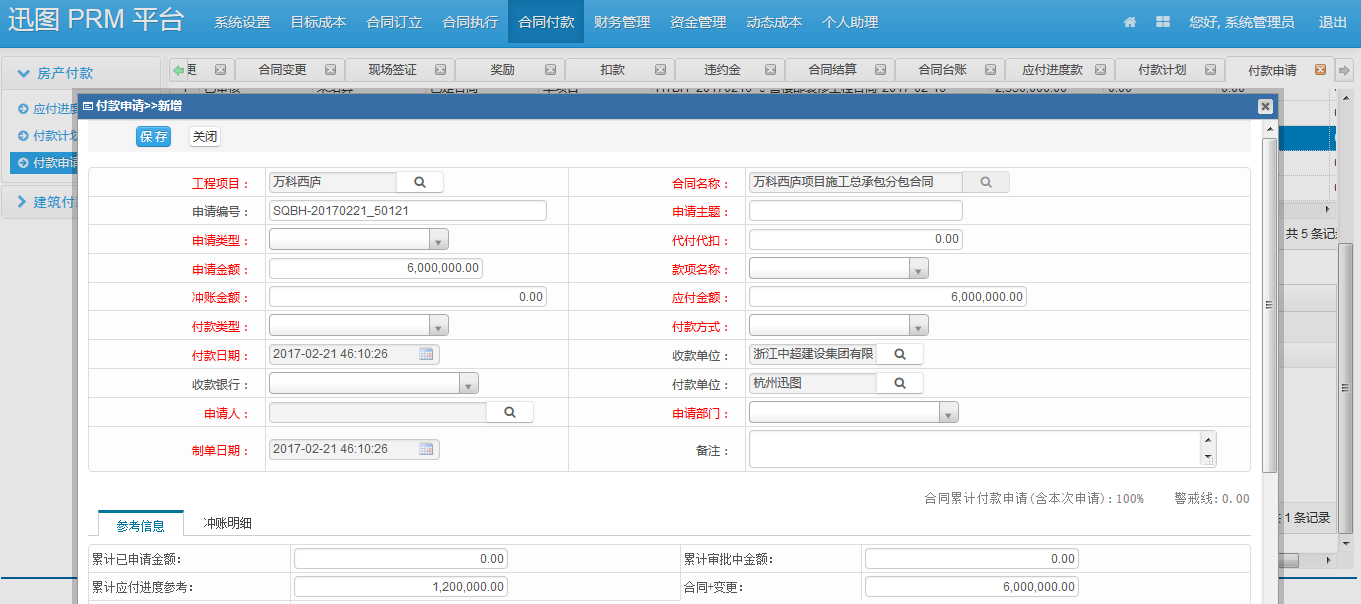Click the grid layout icon in header
This screenshot has width=1361, height=604.
(1163, 22)
